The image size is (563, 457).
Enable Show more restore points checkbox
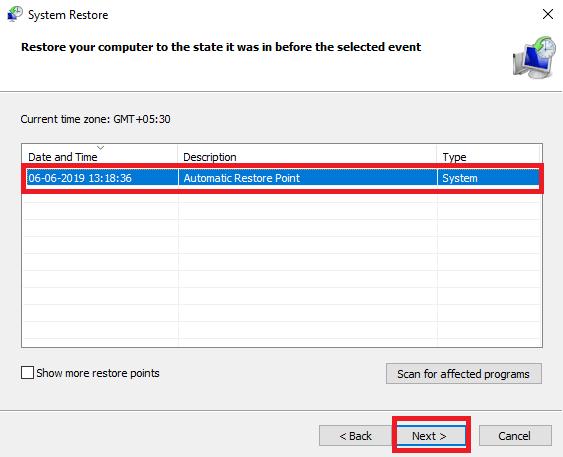tap(27, 373)
